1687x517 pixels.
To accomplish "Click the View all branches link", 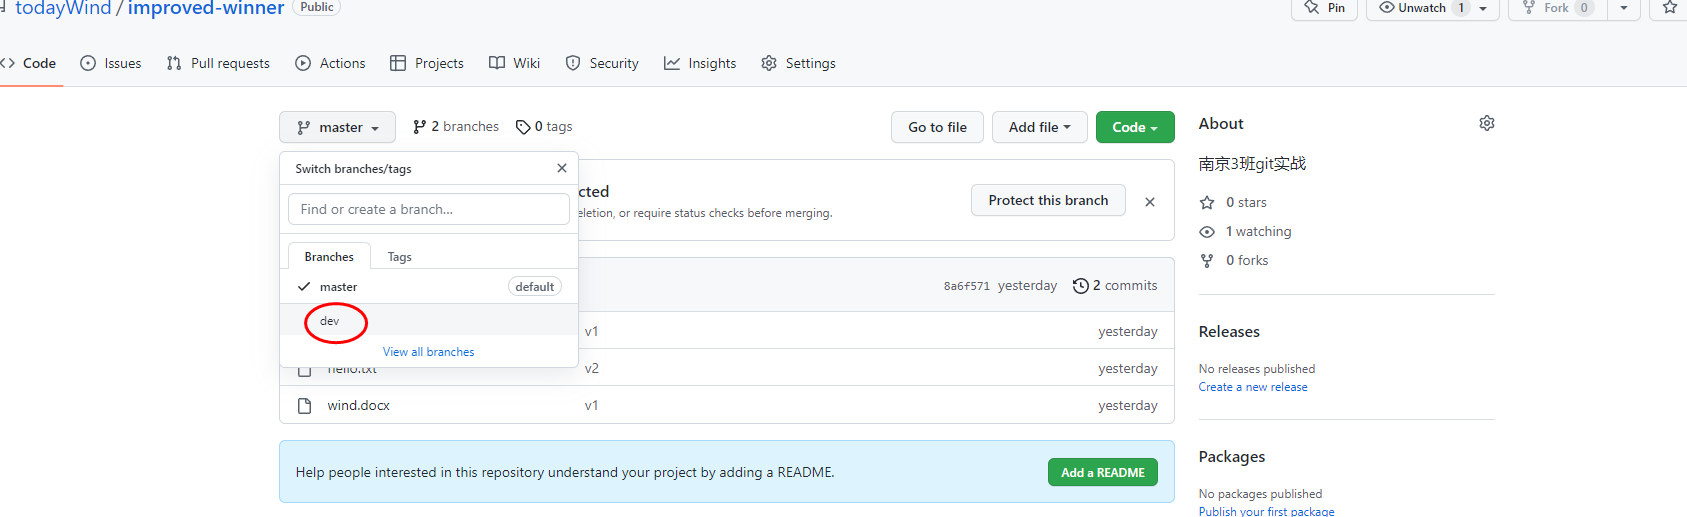I will point(429,352).
